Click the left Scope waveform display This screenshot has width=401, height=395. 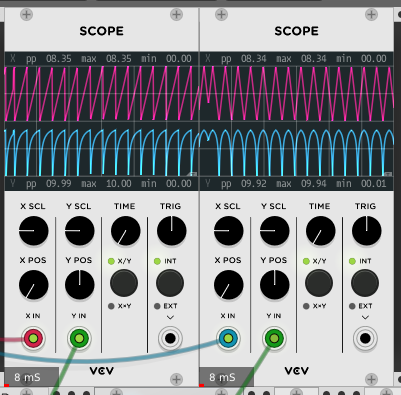point(102,121)
